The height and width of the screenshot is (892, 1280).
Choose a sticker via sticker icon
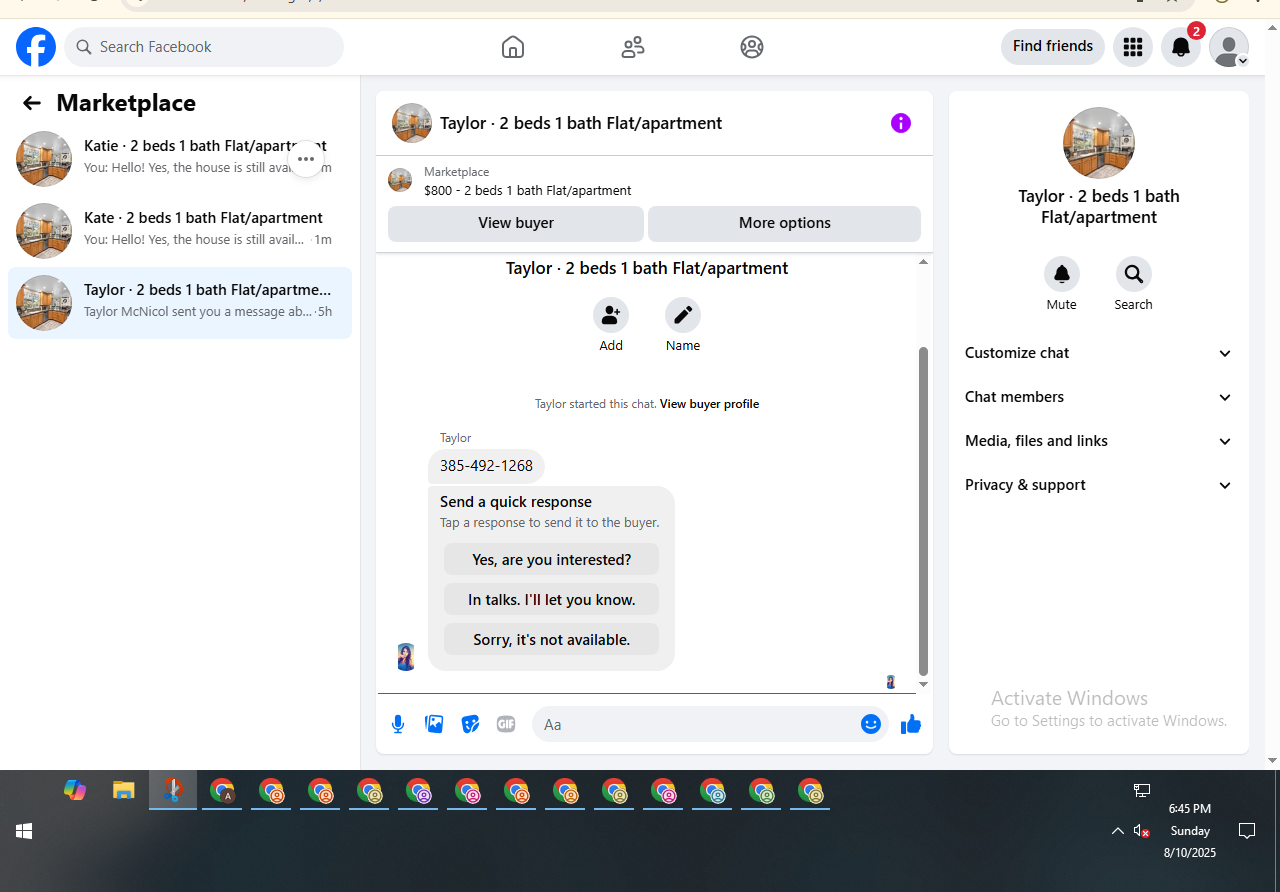470,725
